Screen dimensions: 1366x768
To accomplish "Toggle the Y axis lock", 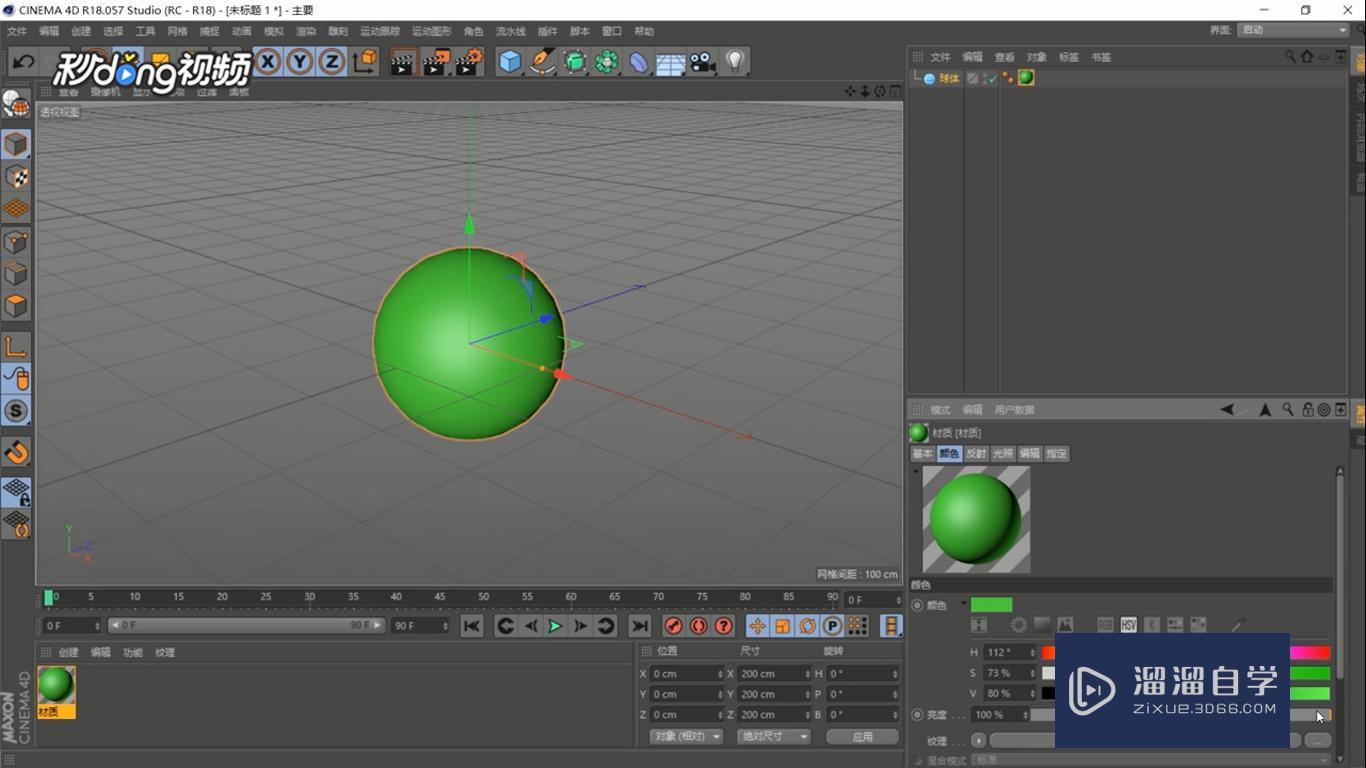I will [299, 62].
